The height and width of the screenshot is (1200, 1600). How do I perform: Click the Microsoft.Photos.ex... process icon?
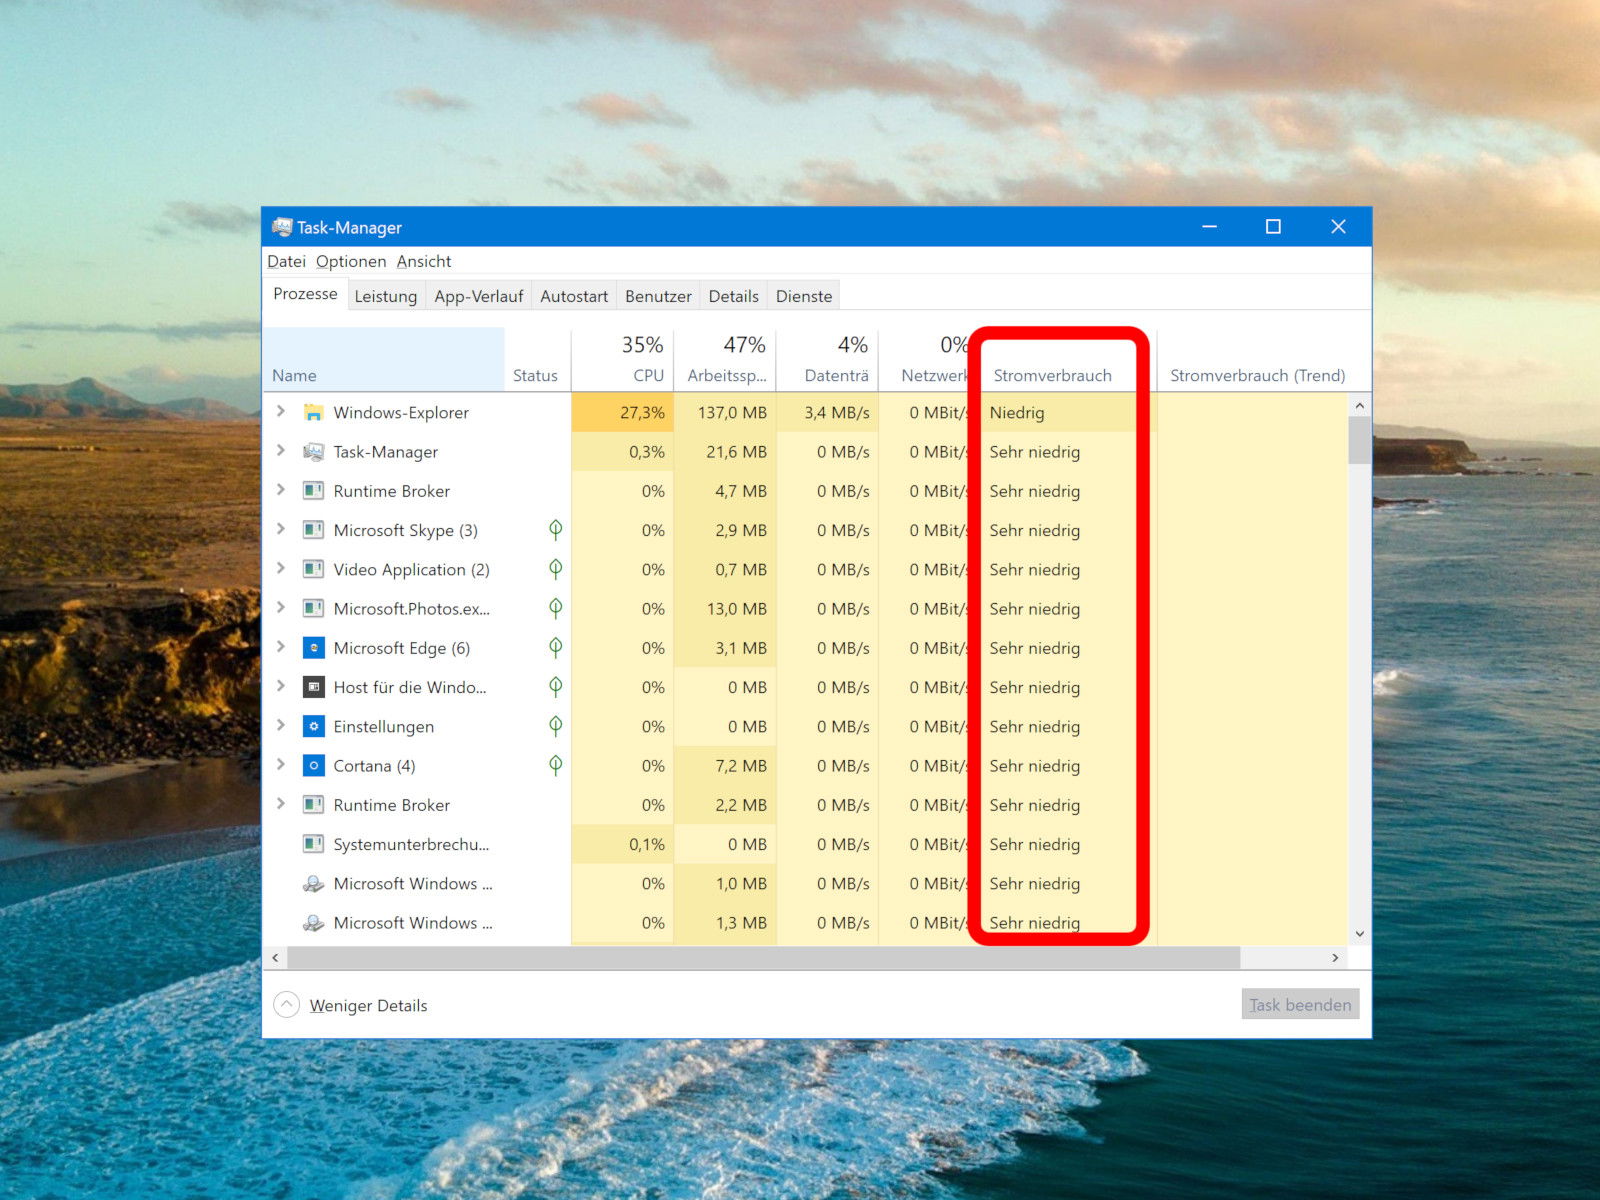pyautogui.click(x=313, y=608)
